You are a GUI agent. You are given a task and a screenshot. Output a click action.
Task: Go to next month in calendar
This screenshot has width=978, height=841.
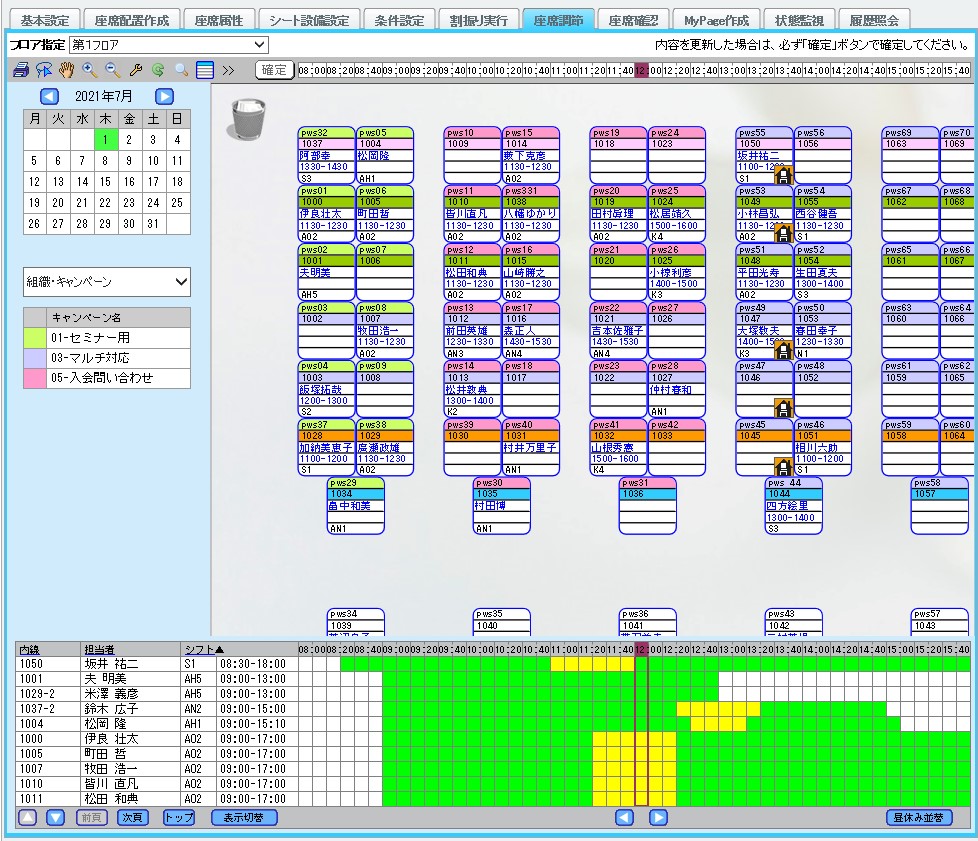164,97
